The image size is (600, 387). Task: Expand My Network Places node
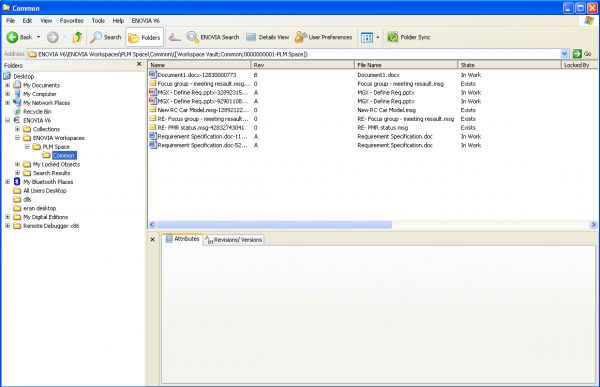click(x=7, y=103)
